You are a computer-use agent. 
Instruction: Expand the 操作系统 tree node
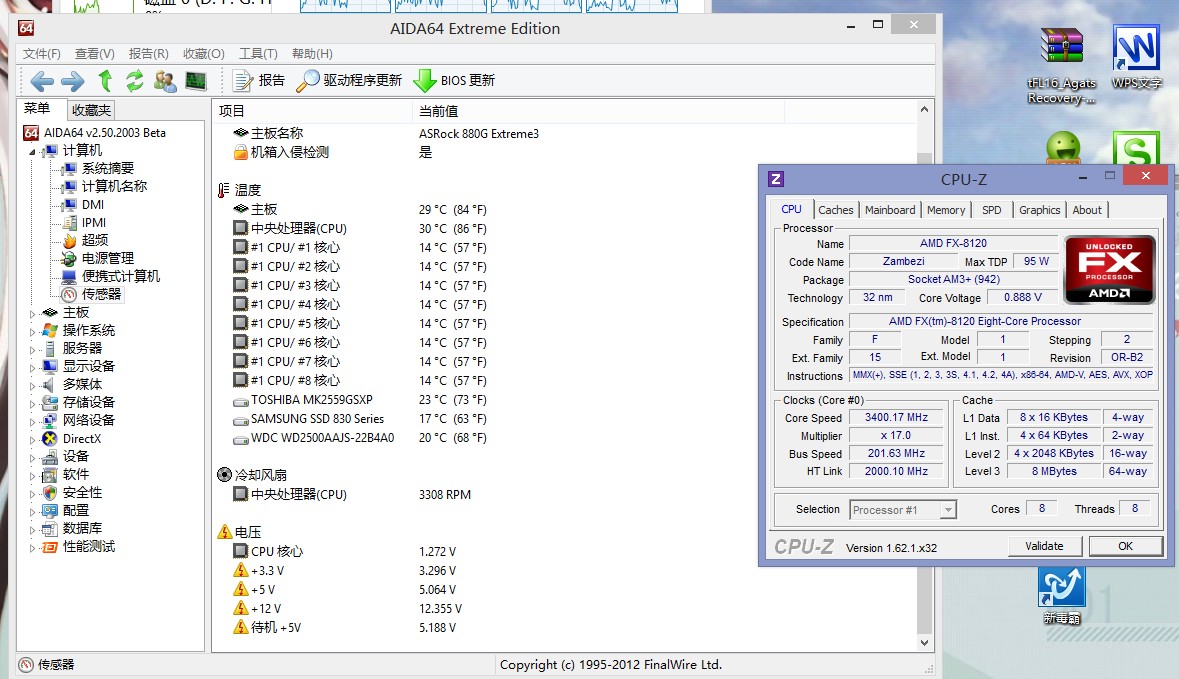(32, 331)
